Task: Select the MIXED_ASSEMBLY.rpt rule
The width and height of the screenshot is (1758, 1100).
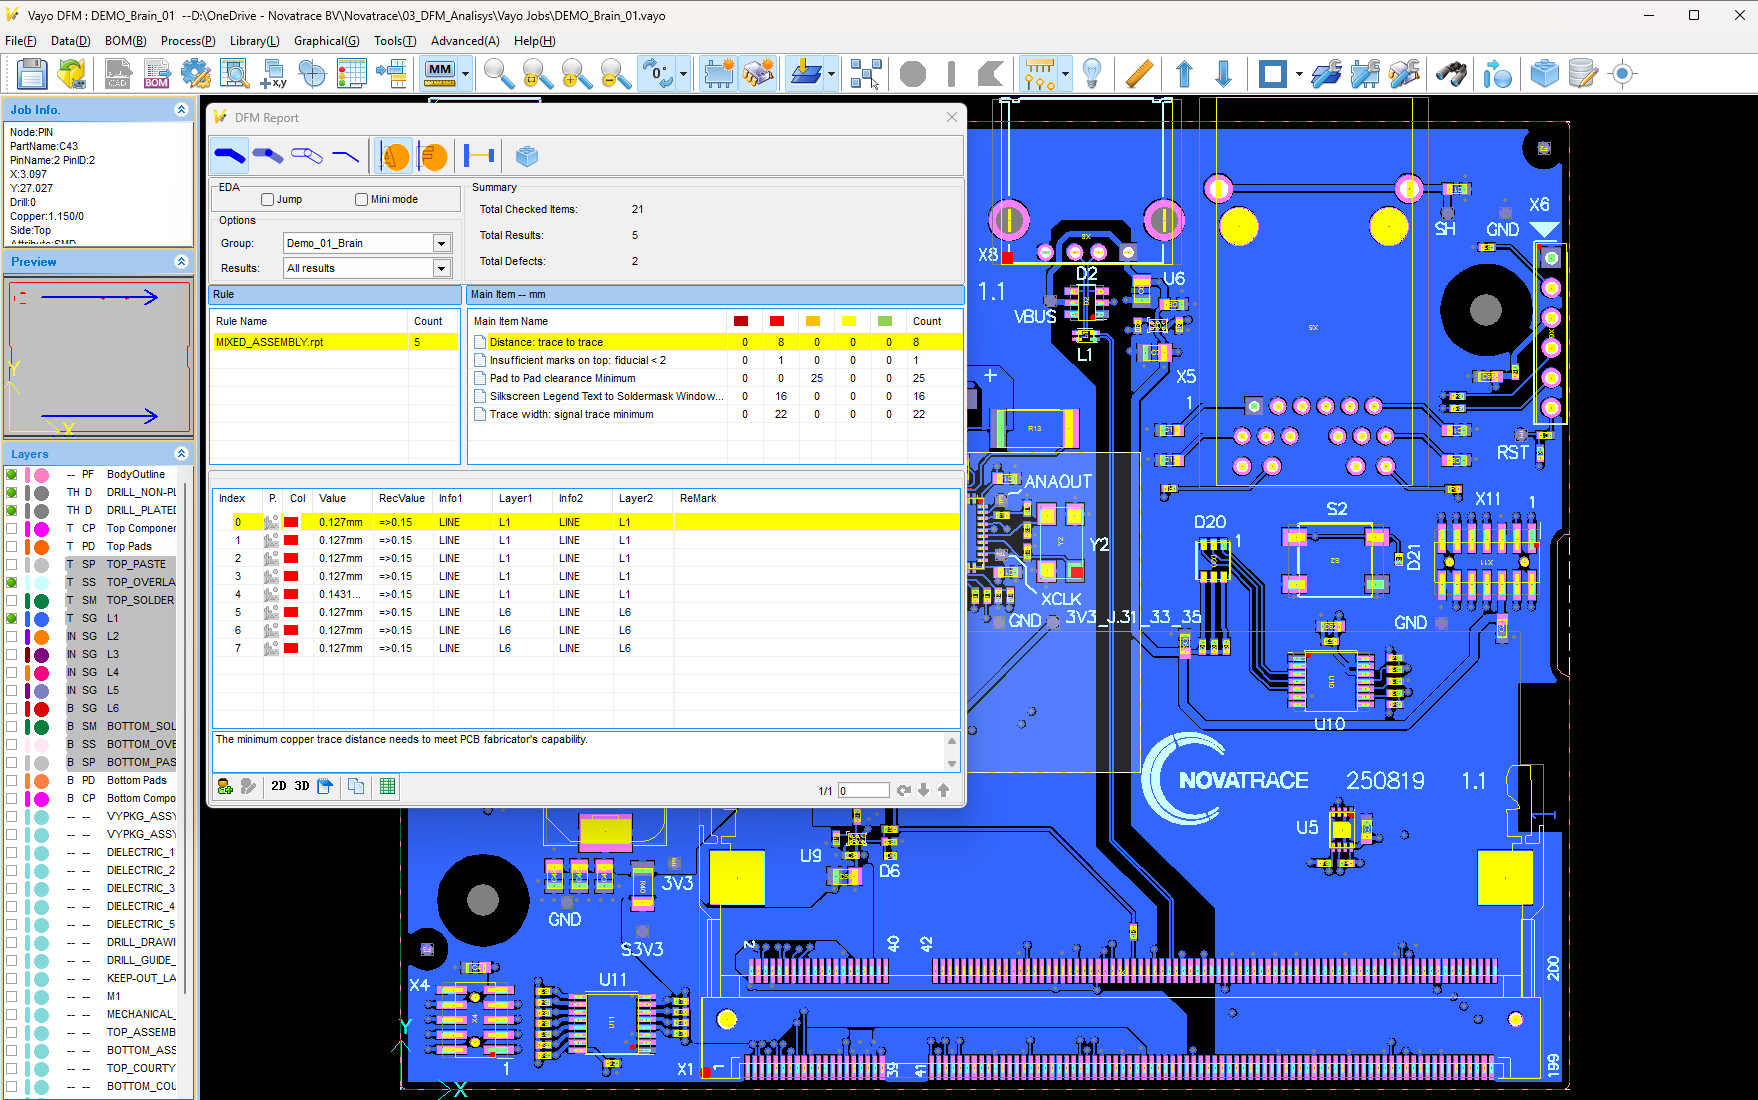Action: point(270,342)
